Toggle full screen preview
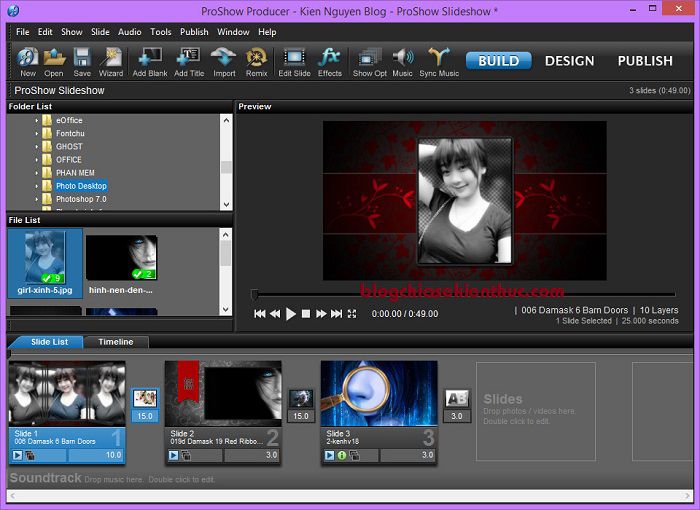700x510 pixels. [352, 314]
